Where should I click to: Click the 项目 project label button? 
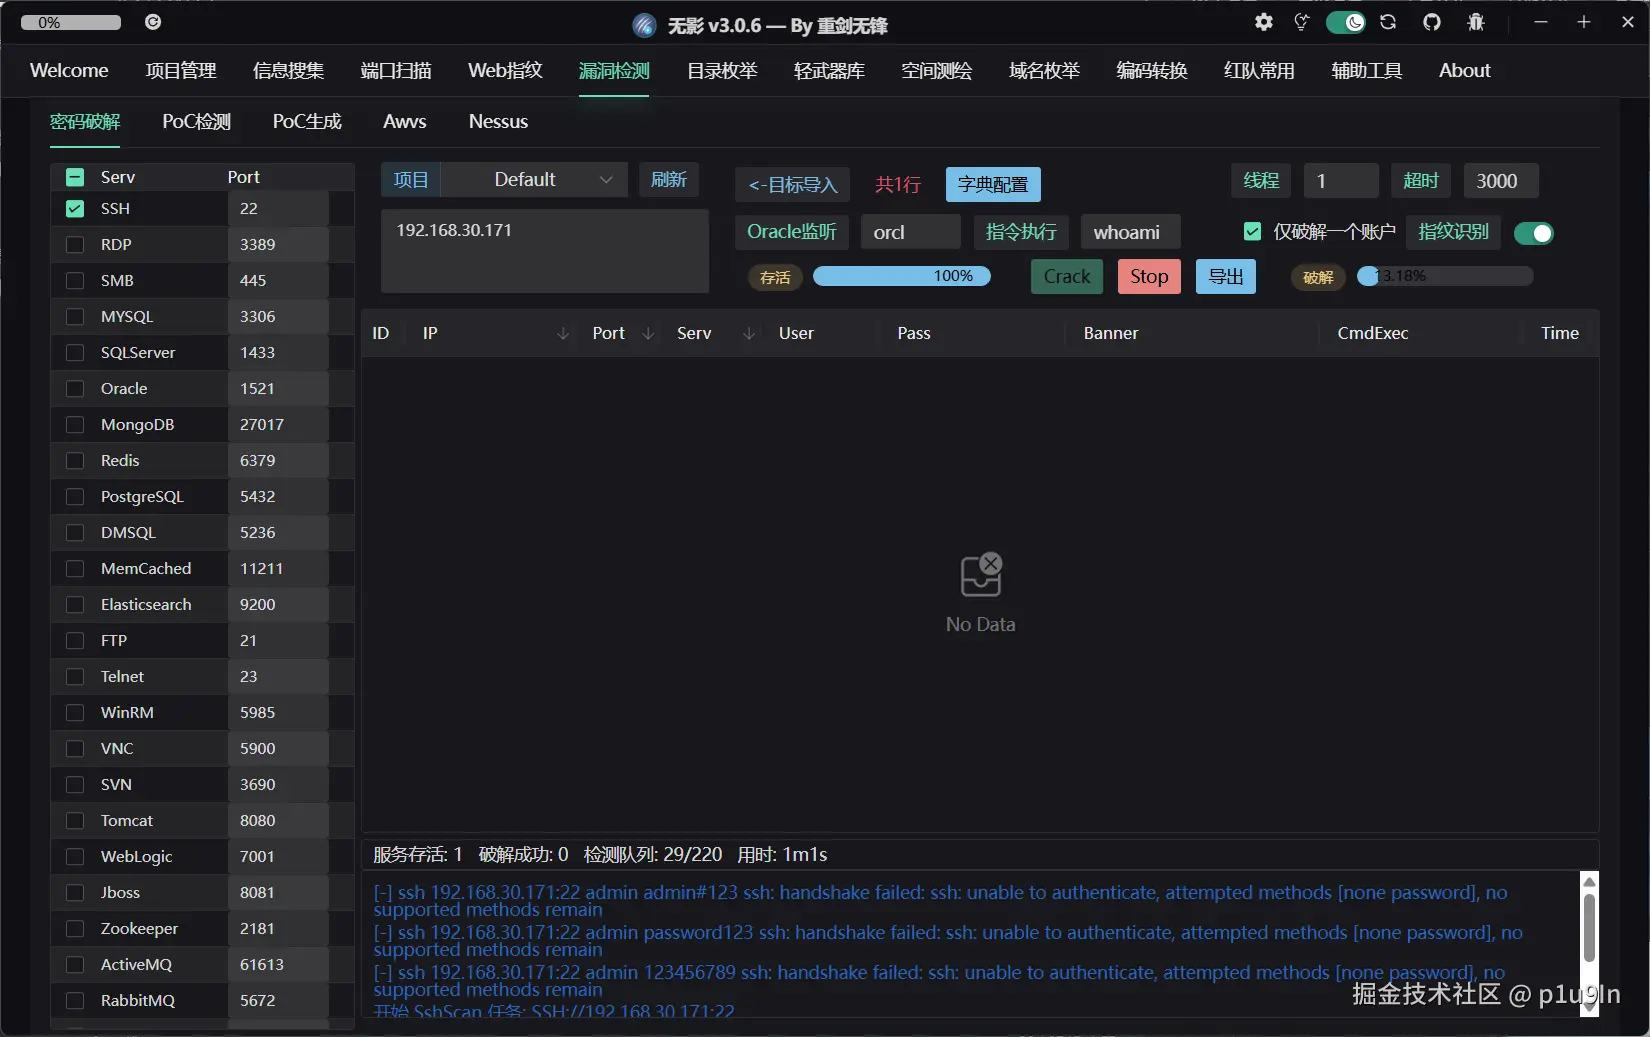click(x=411, y=180)
